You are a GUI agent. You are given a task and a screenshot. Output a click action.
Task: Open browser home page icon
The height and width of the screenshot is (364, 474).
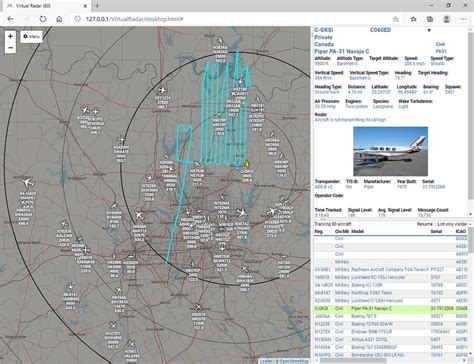pyautogui.click(x=59, y=19)
